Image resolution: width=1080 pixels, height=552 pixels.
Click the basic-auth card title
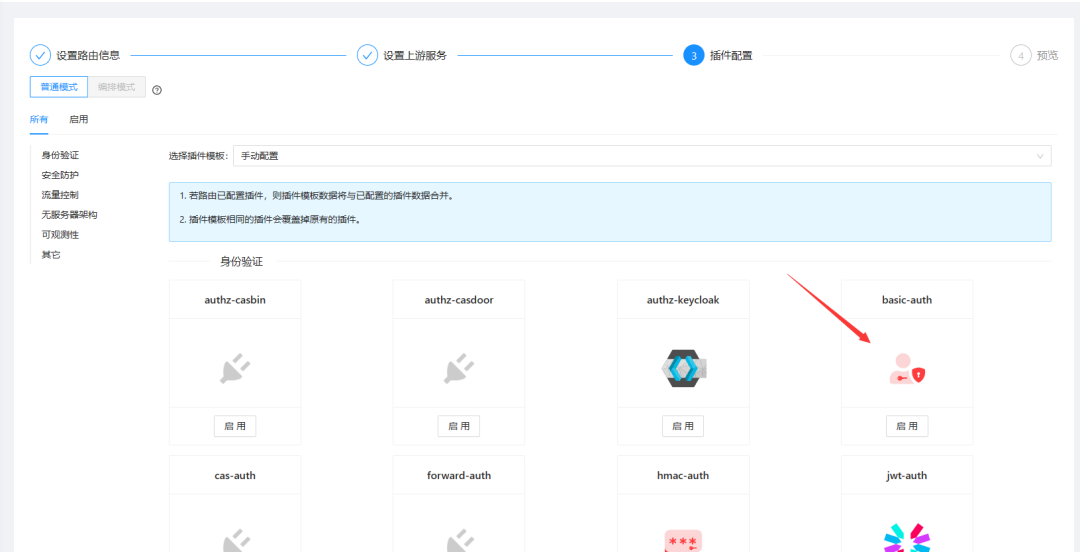pyautogui.click(x=907, y=300)
